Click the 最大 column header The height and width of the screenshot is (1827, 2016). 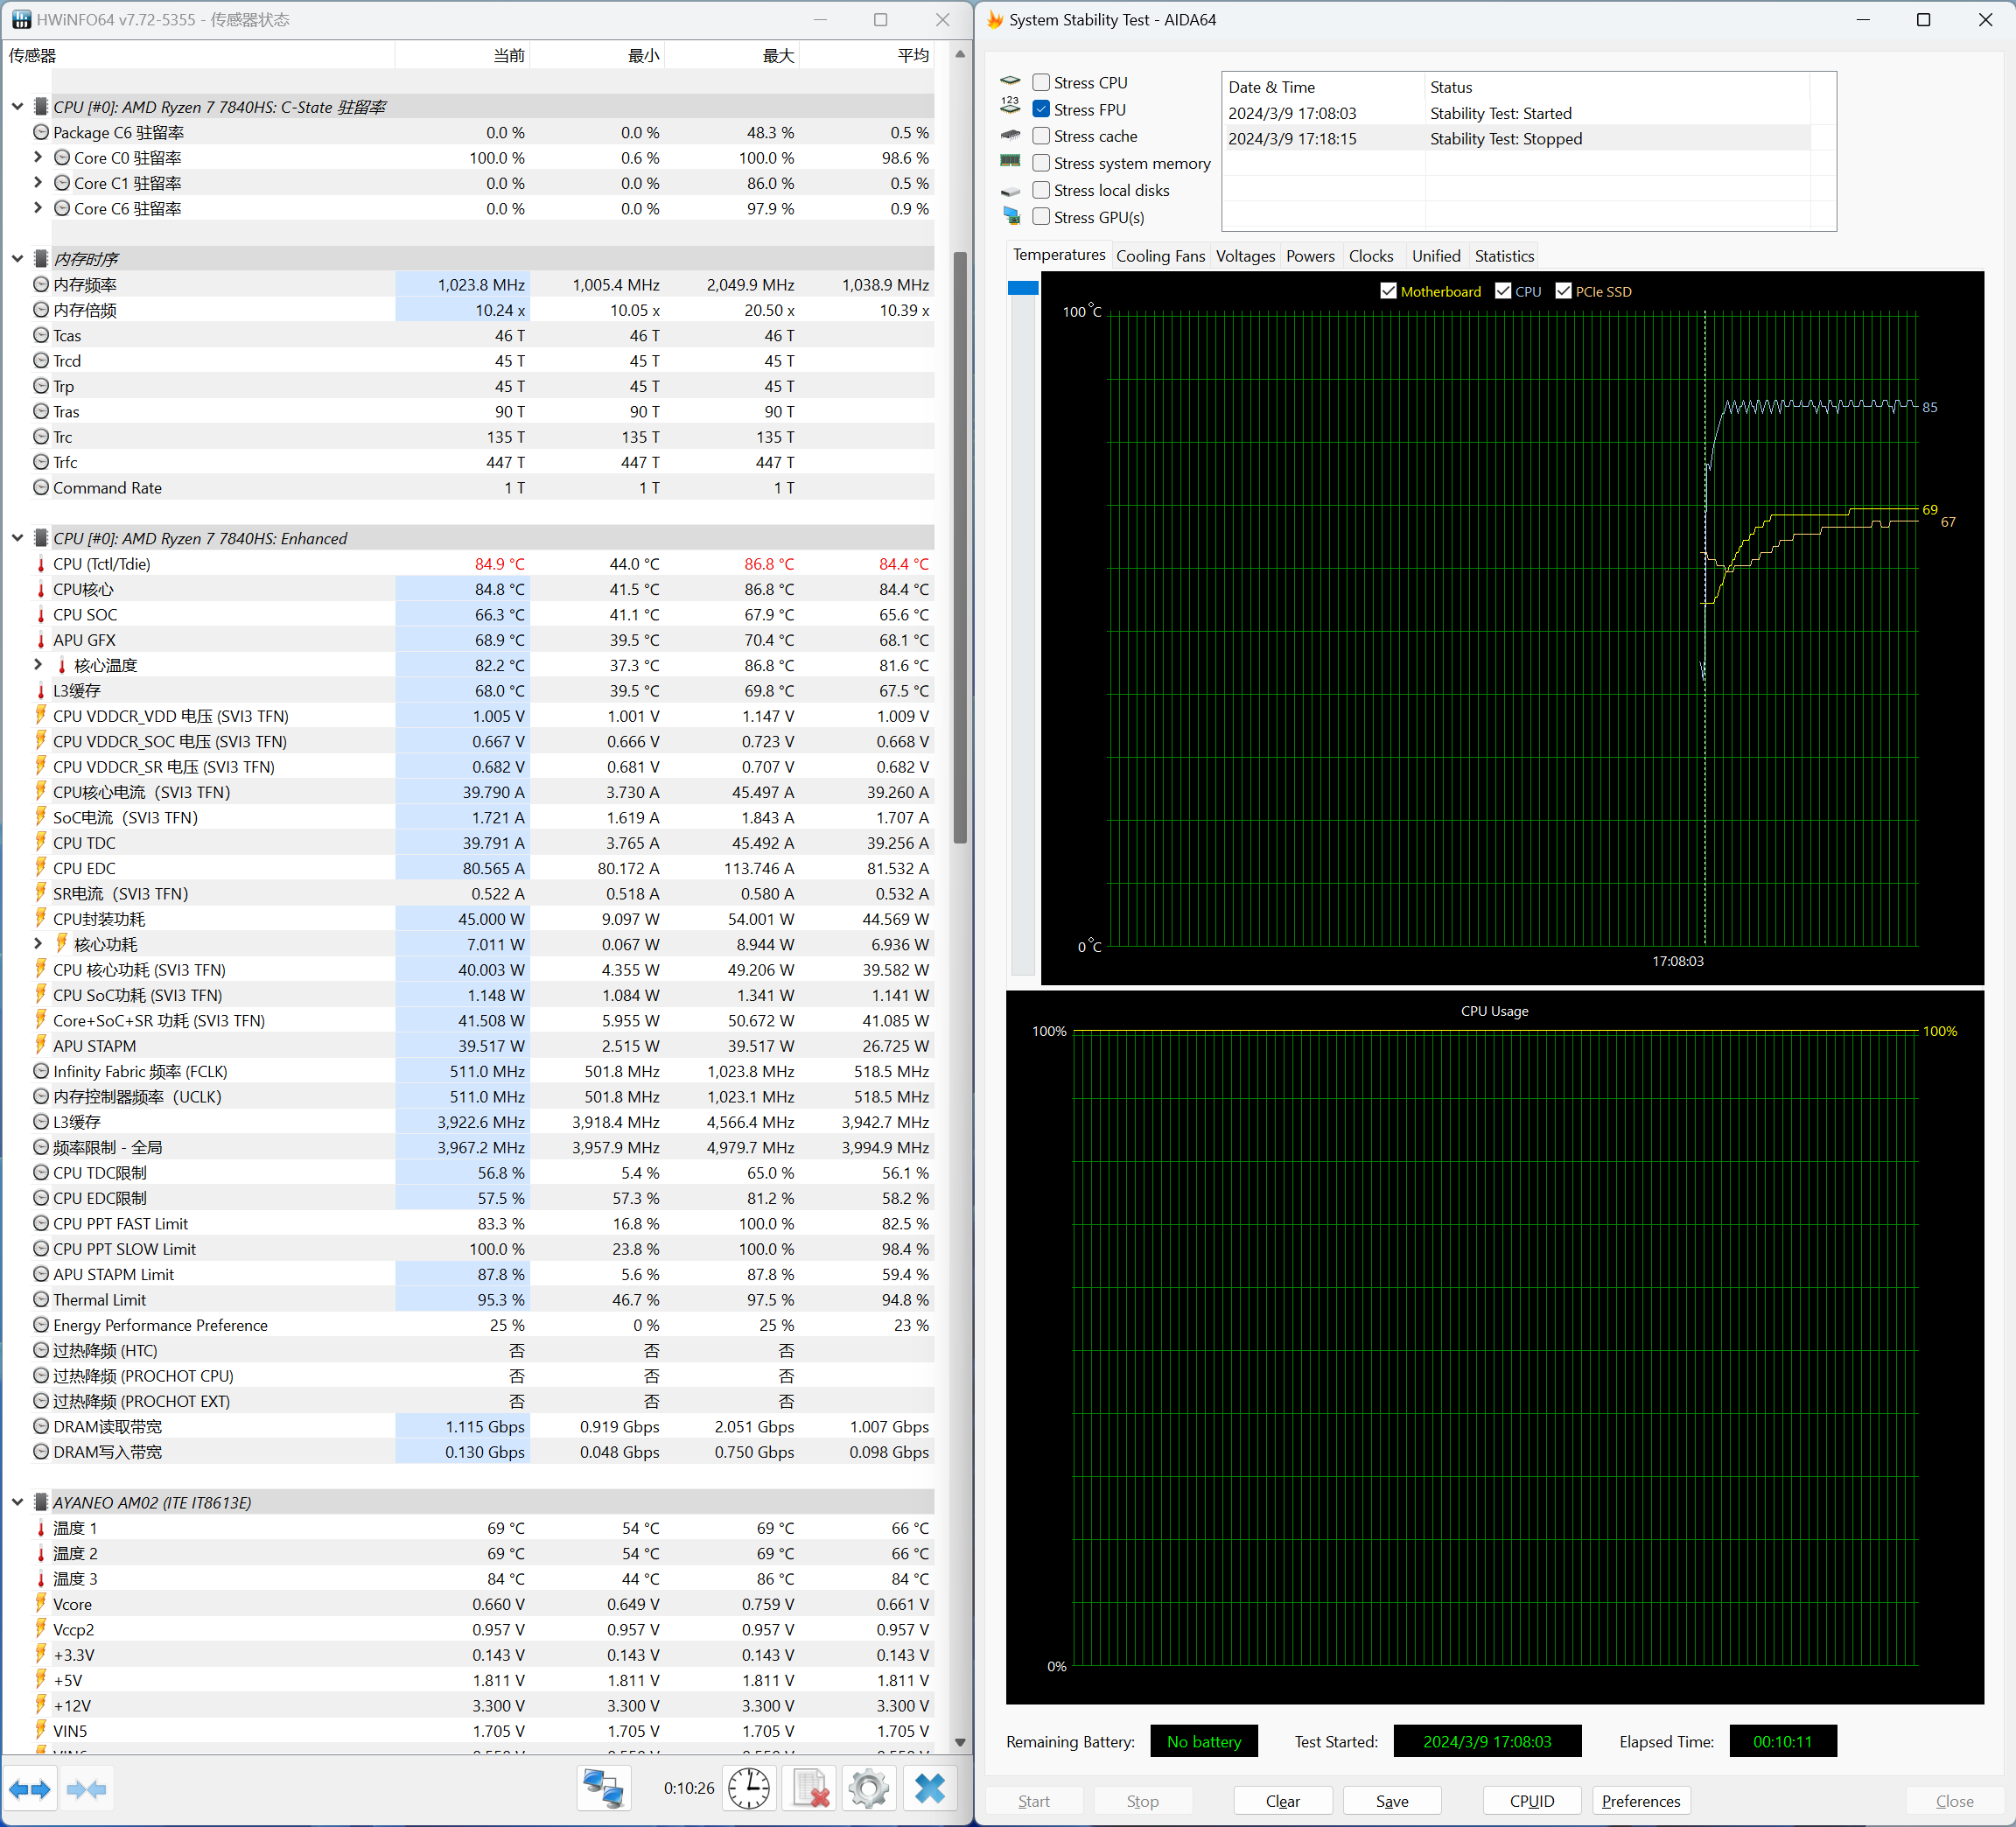(x=732, y=56)
